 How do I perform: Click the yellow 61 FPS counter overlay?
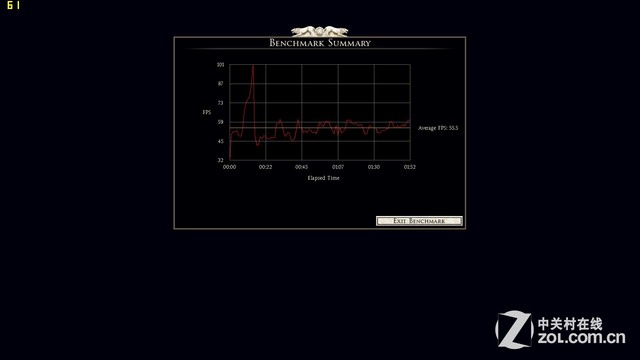tap(13, 5)
